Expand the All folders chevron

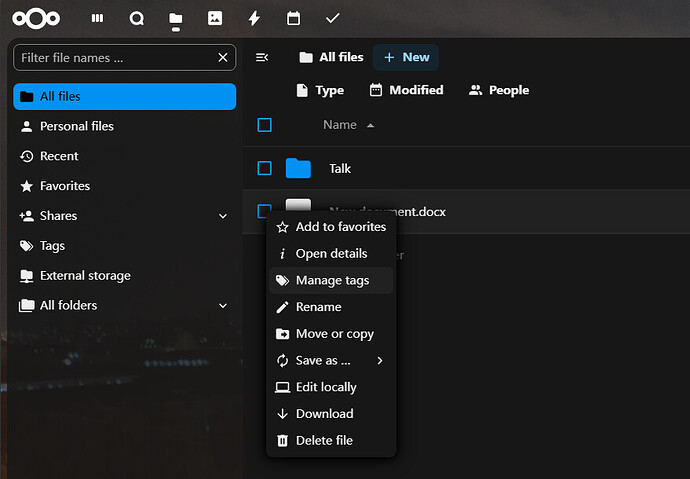point(222,306)
